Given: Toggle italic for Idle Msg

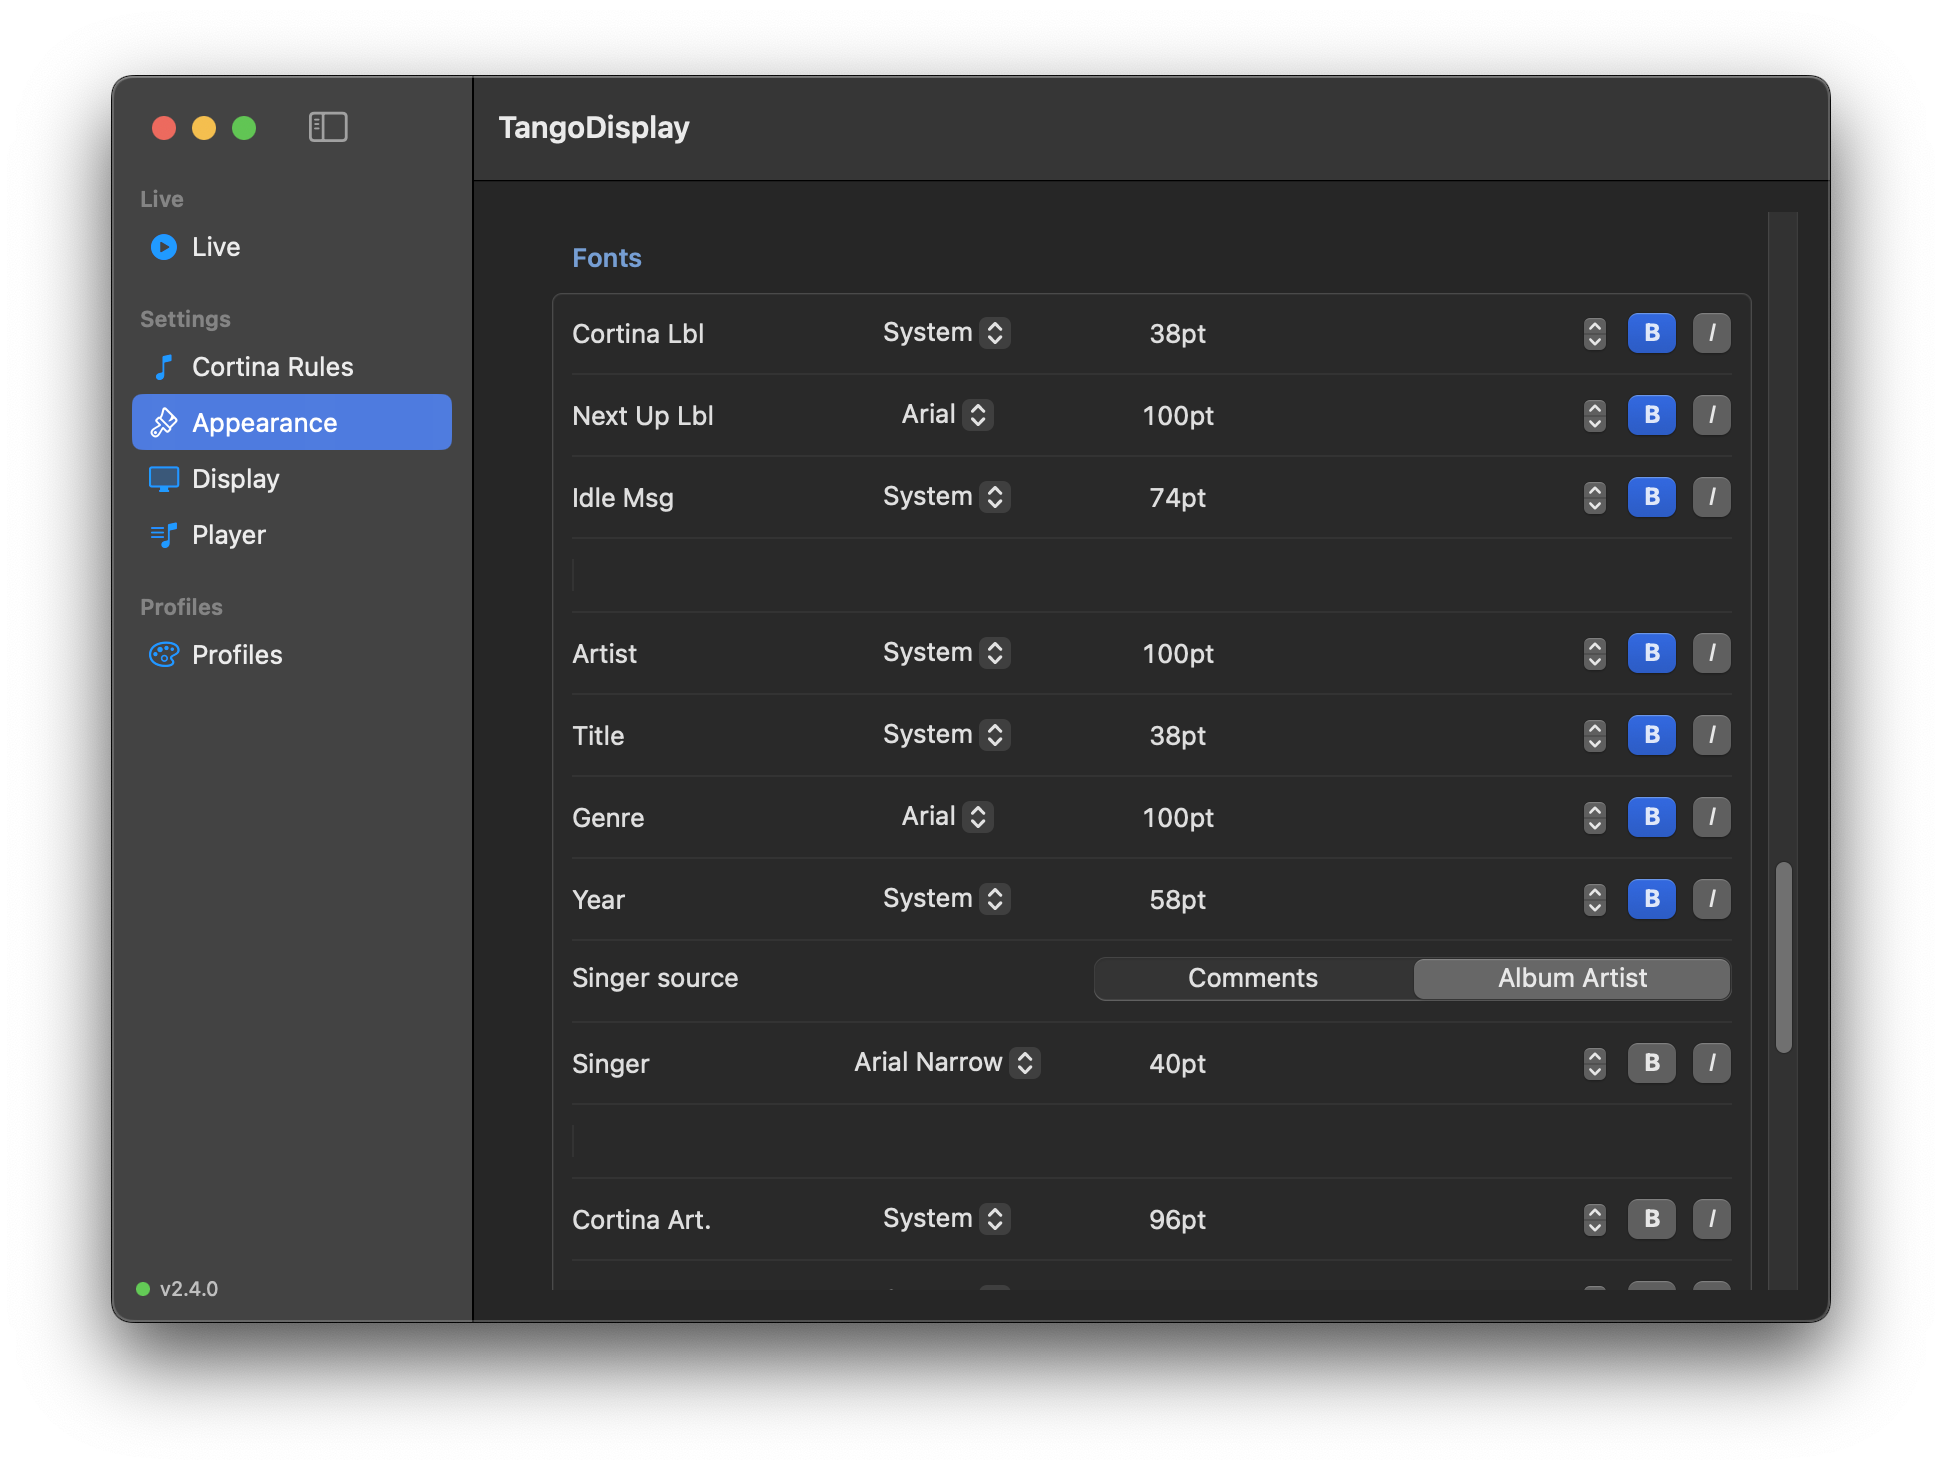Looking at the screenshot, I should pyautogui.click(x=1712, y=497).
